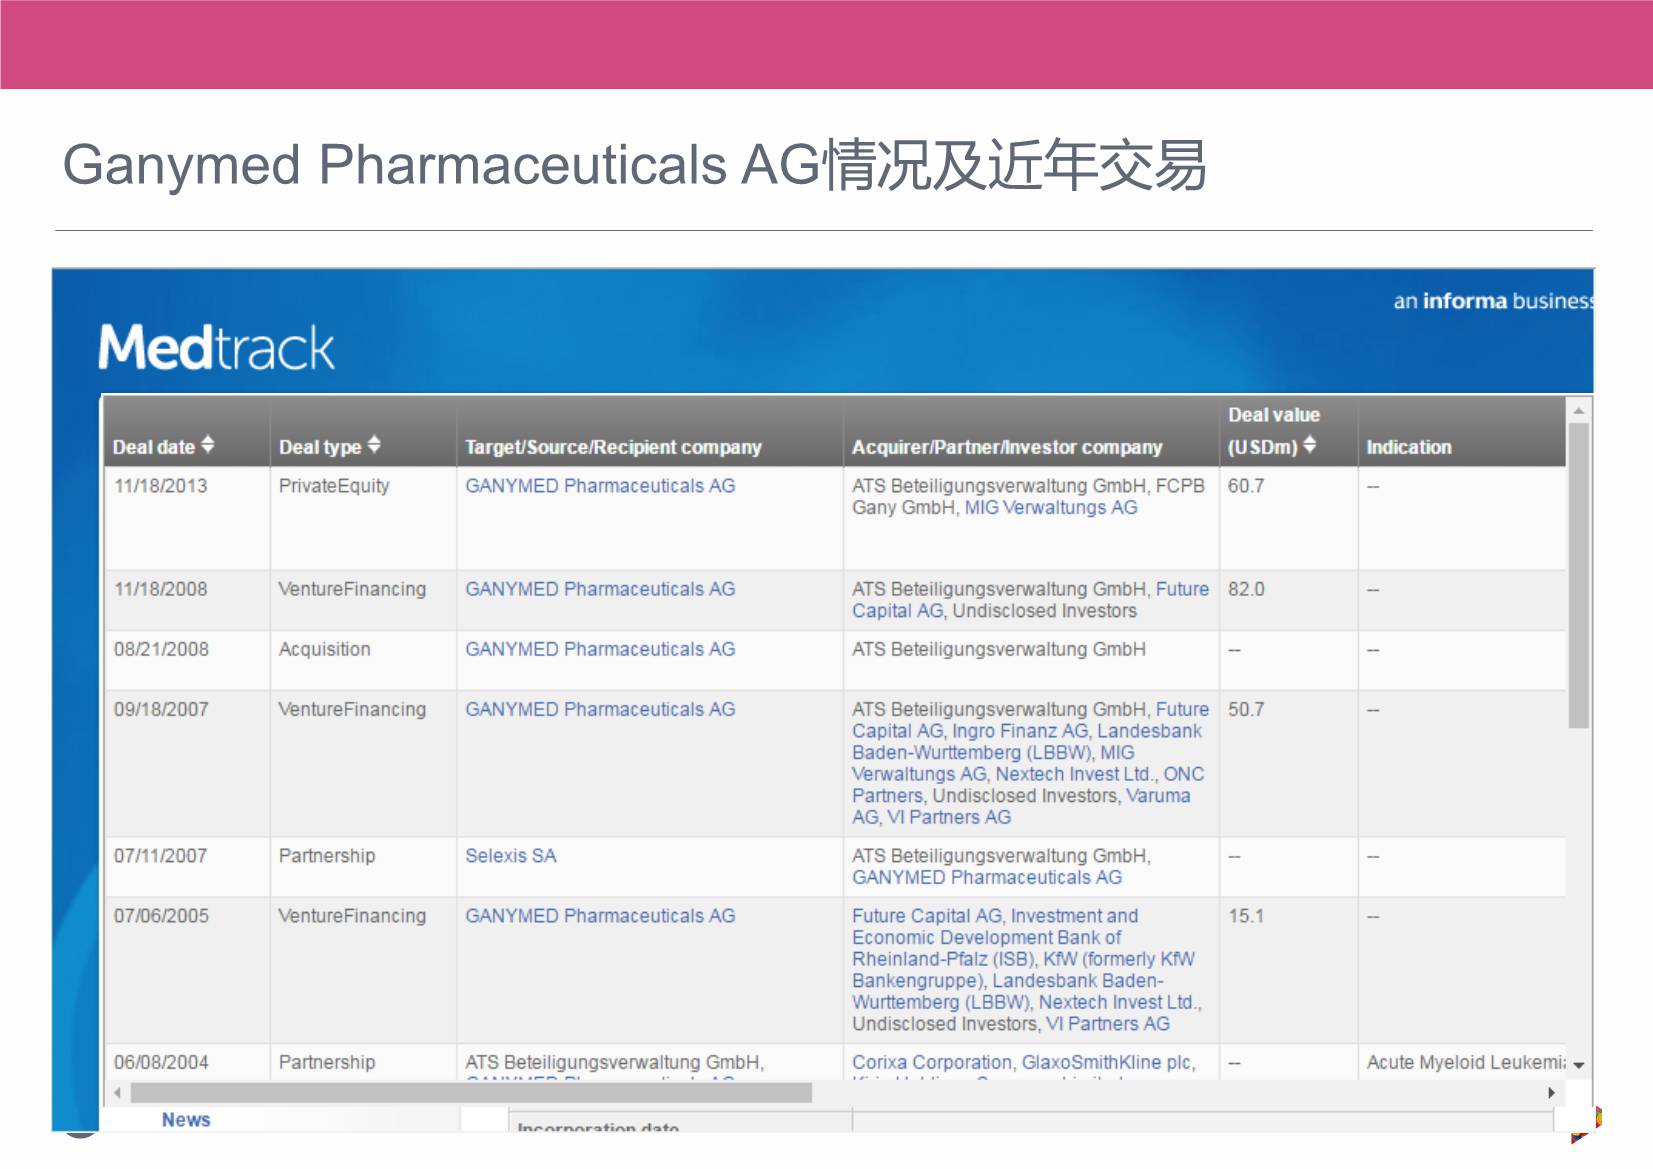
Task: Click the 'an informa business' text
Action: pyautogui.click(x=1493, y=301)
